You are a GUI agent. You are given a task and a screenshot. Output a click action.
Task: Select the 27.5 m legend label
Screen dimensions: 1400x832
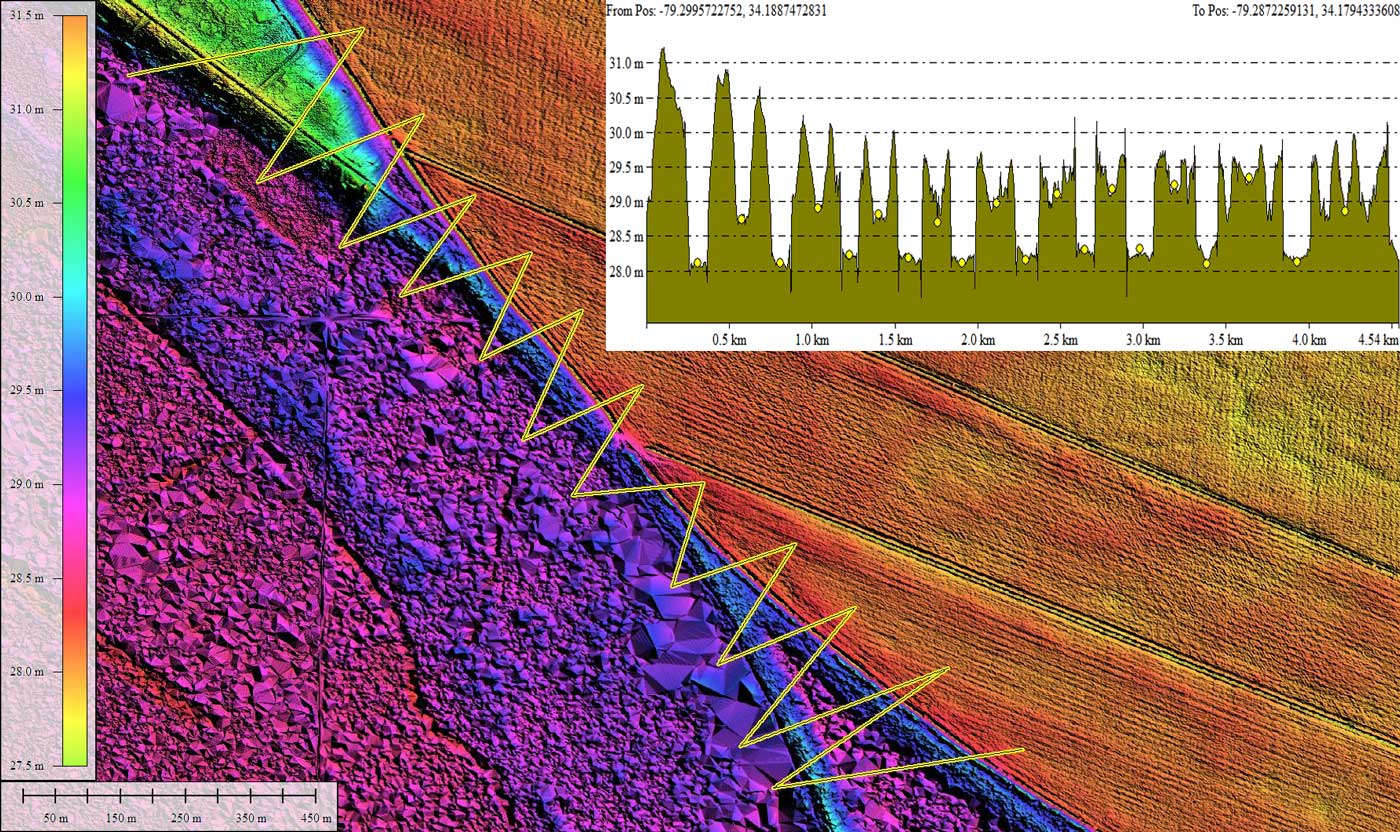point(26,765)
